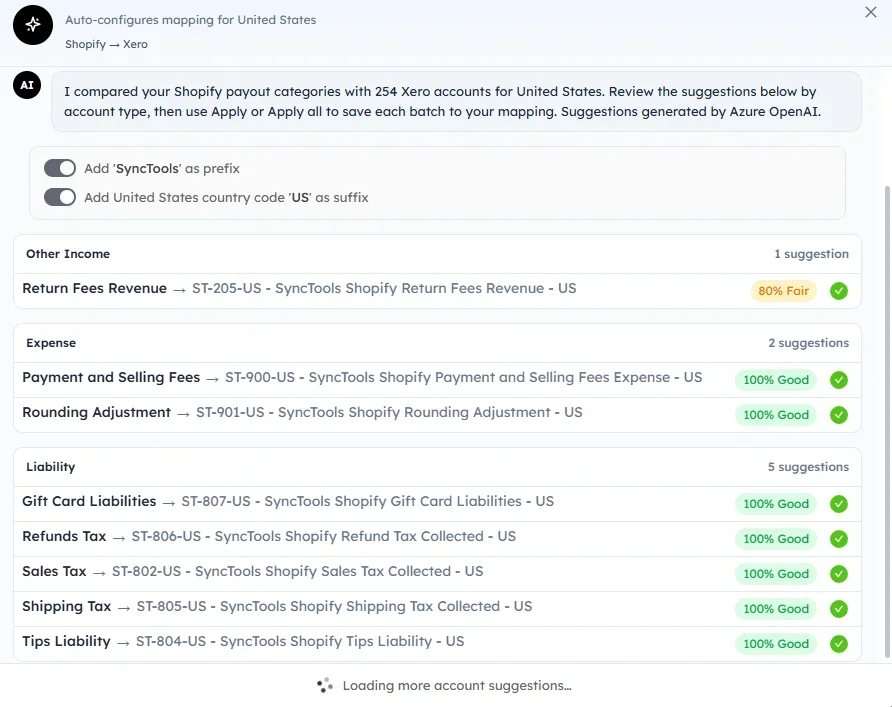Click green check for Return Fees Revenue
The height and width of the screenshot is (707, 892).
[839, 291]
